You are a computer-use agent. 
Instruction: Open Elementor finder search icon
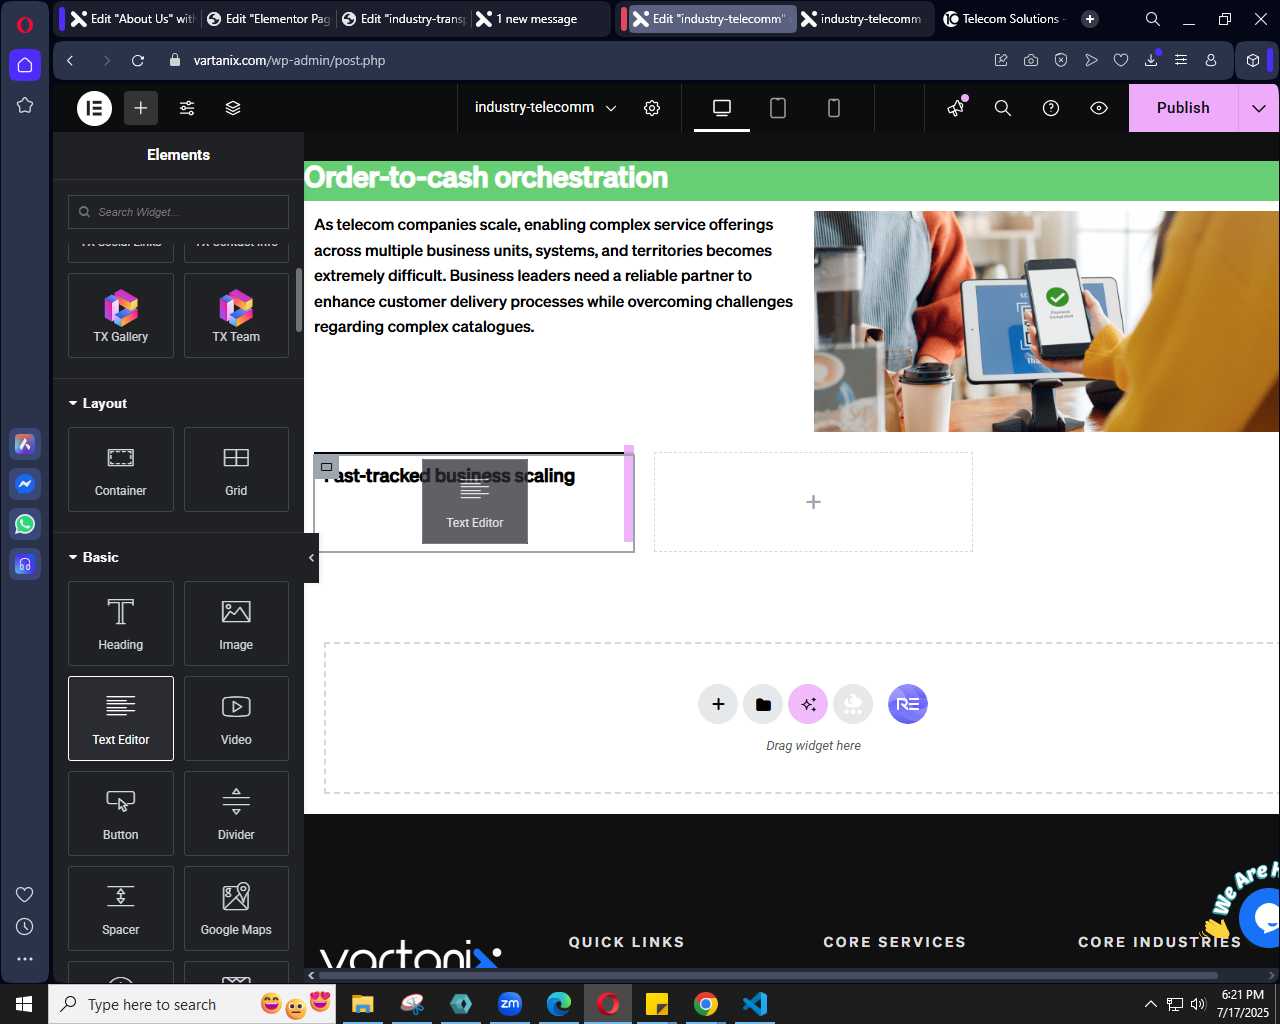(1003, 108)
